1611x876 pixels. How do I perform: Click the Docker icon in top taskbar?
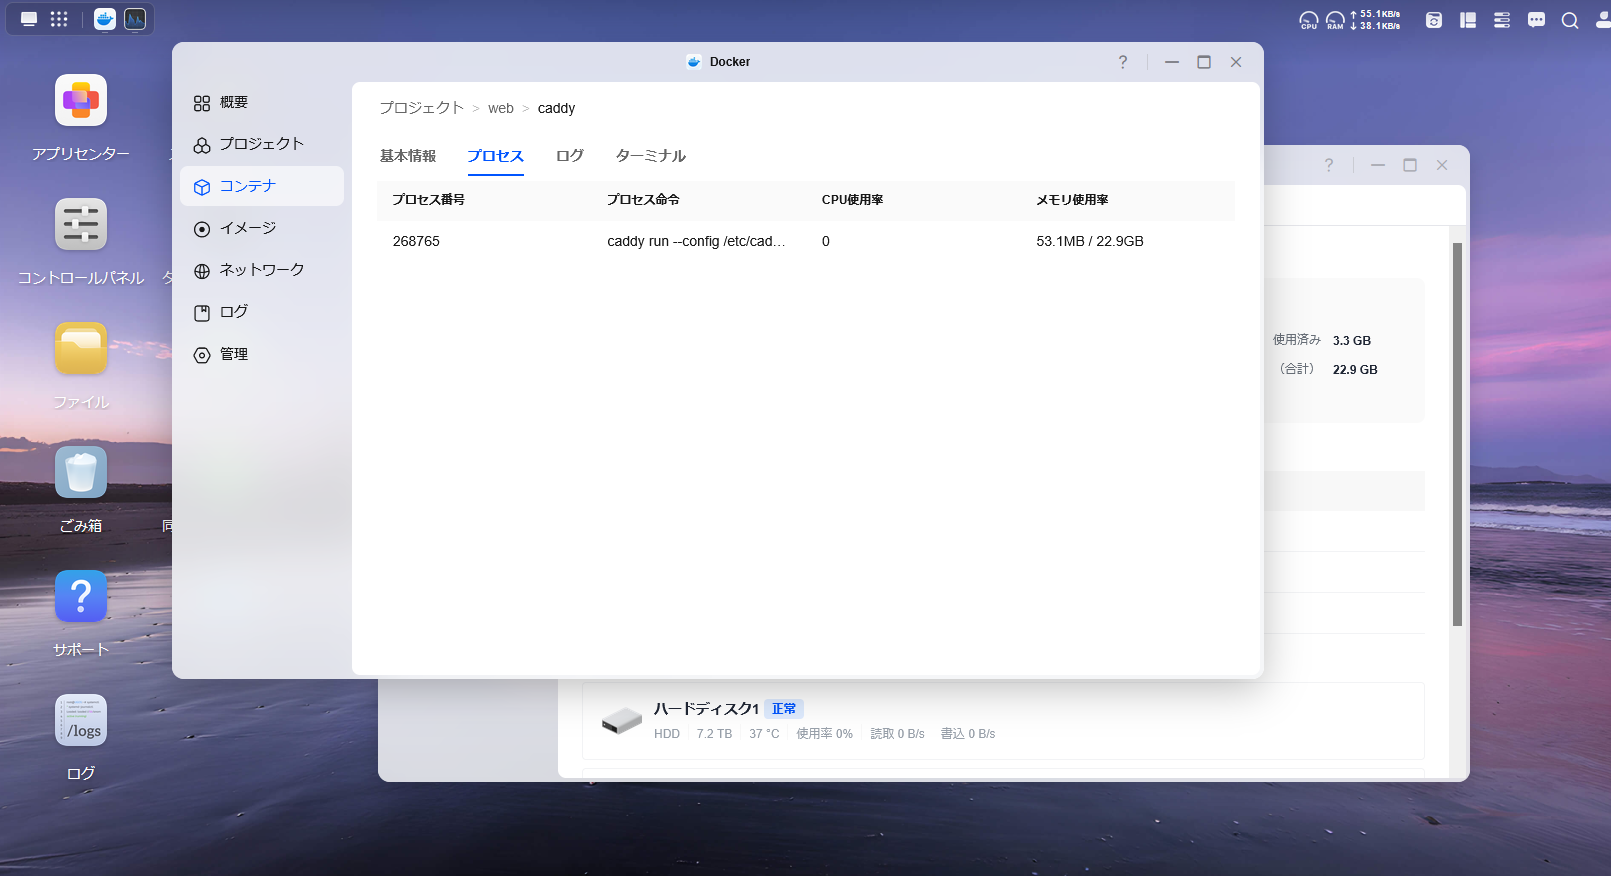[105, 19]
